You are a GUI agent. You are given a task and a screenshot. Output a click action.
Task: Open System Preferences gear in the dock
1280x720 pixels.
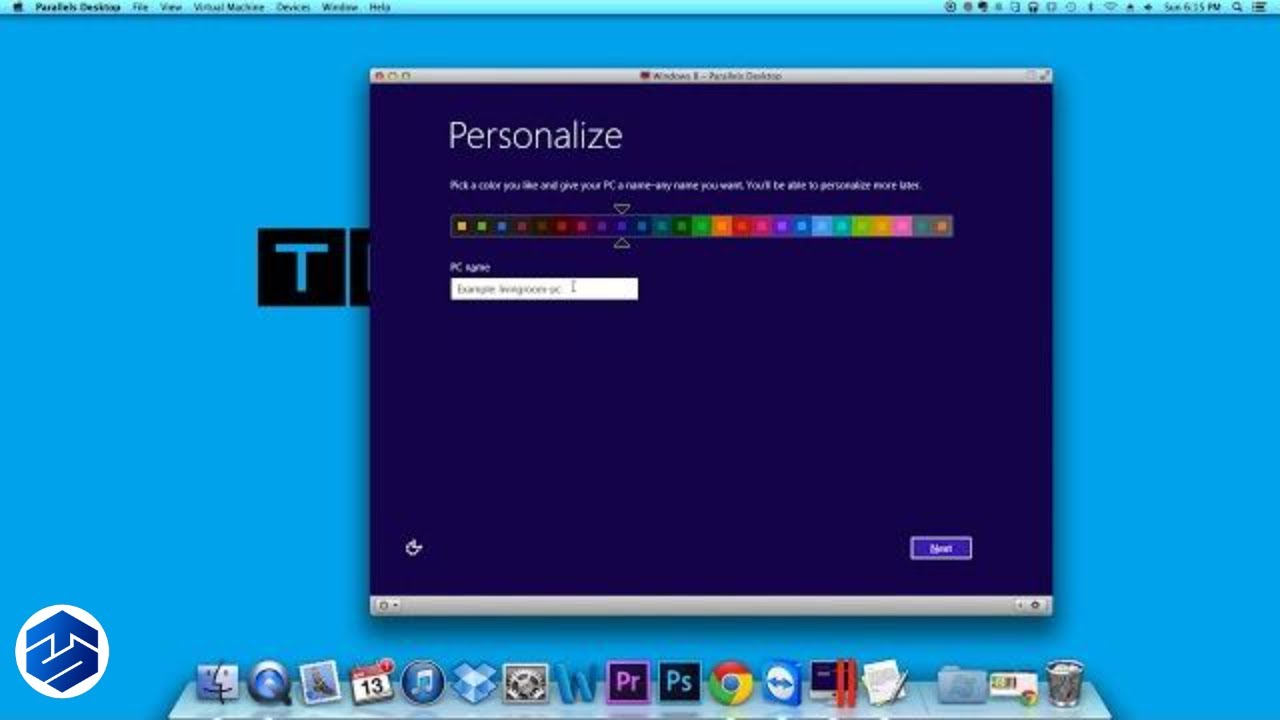click(x=525, y=683)
